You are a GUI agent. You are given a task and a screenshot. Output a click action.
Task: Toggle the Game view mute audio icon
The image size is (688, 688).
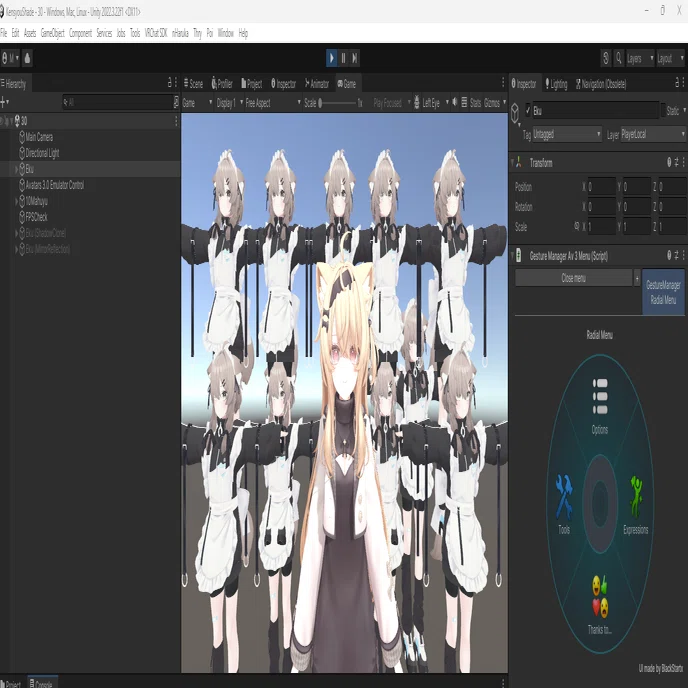coord(455,103)
